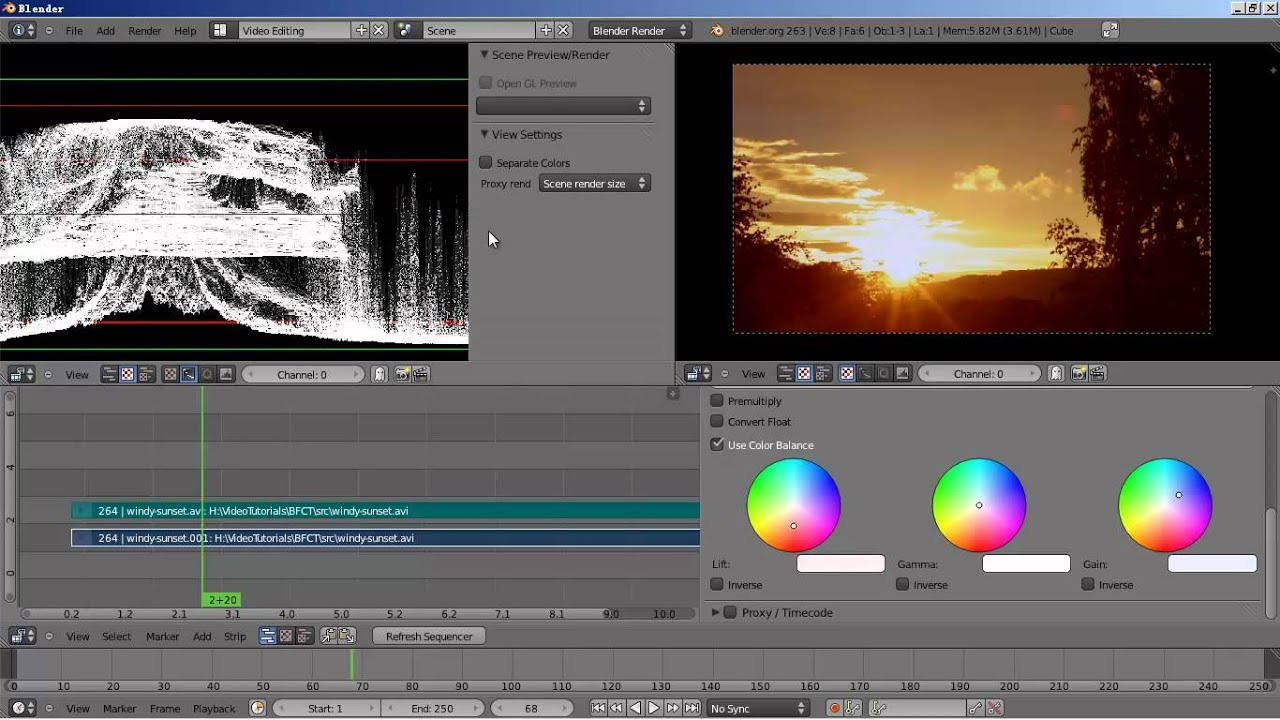Click the Blender logo icon before blender.org
Image resolution: width=1280 pixels, height=720 pixels.
(x=717, y=30)
